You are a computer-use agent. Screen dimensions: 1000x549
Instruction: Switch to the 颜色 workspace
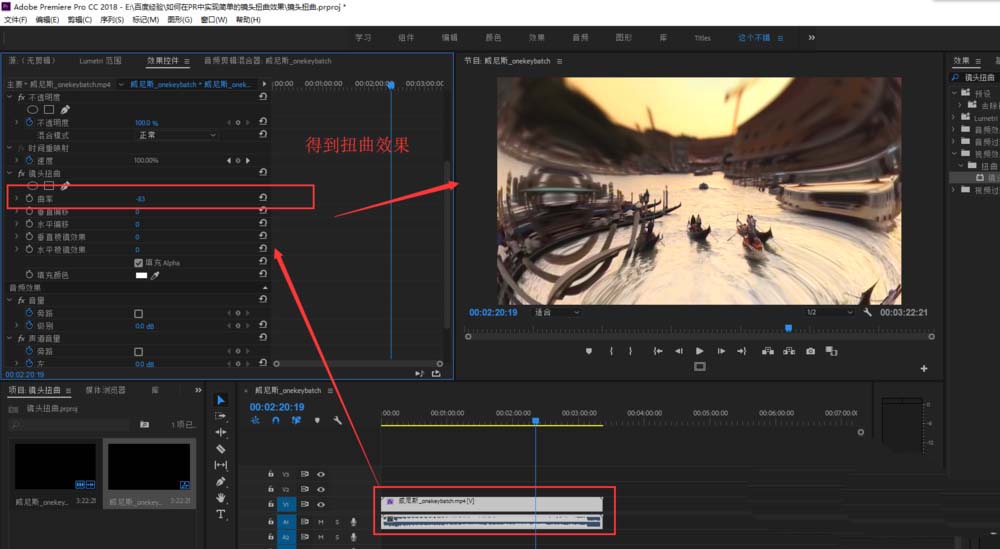pos(493,38)
